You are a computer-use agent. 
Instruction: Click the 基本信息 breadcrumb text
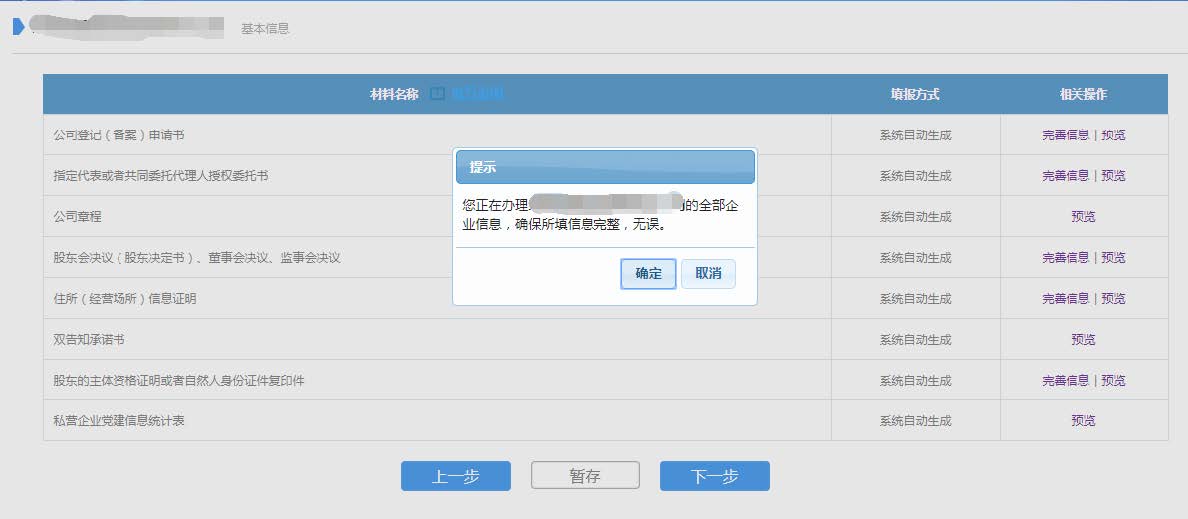click(x=265, y=29)
